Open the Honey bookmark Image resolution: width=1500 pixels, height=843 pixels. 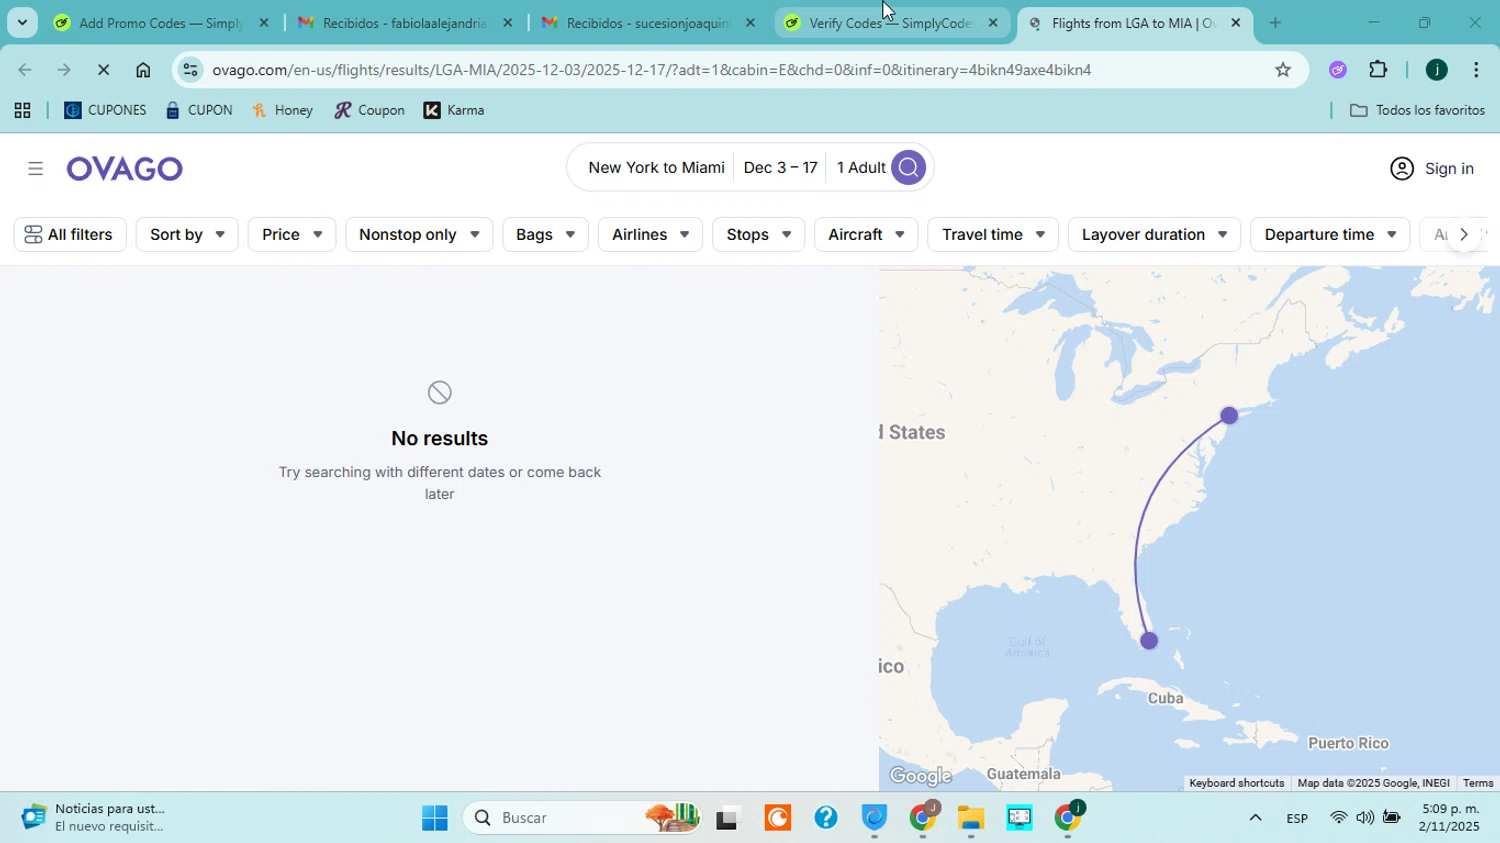click(282, 111)
